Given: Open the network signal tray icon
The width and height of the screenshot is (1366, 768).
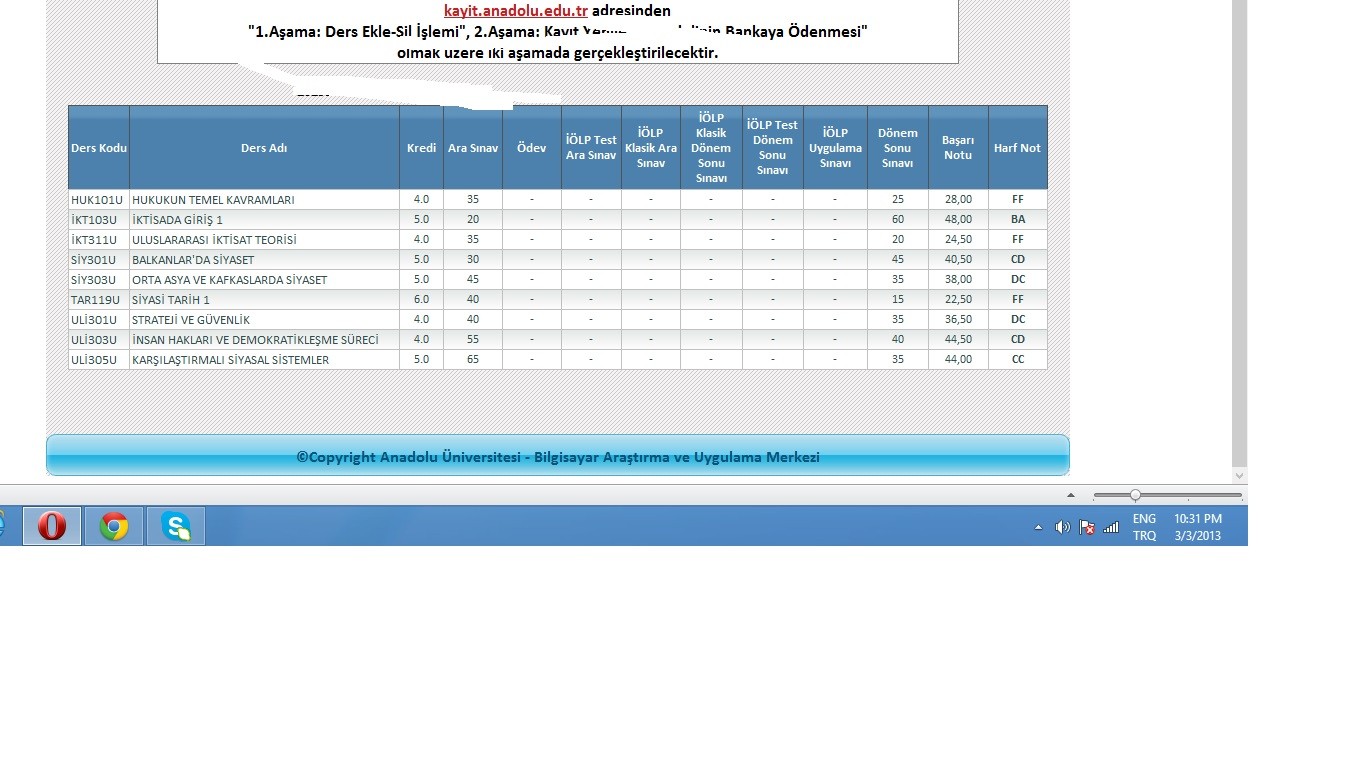Looking at the screenshot, I should tap(1111, 527).
